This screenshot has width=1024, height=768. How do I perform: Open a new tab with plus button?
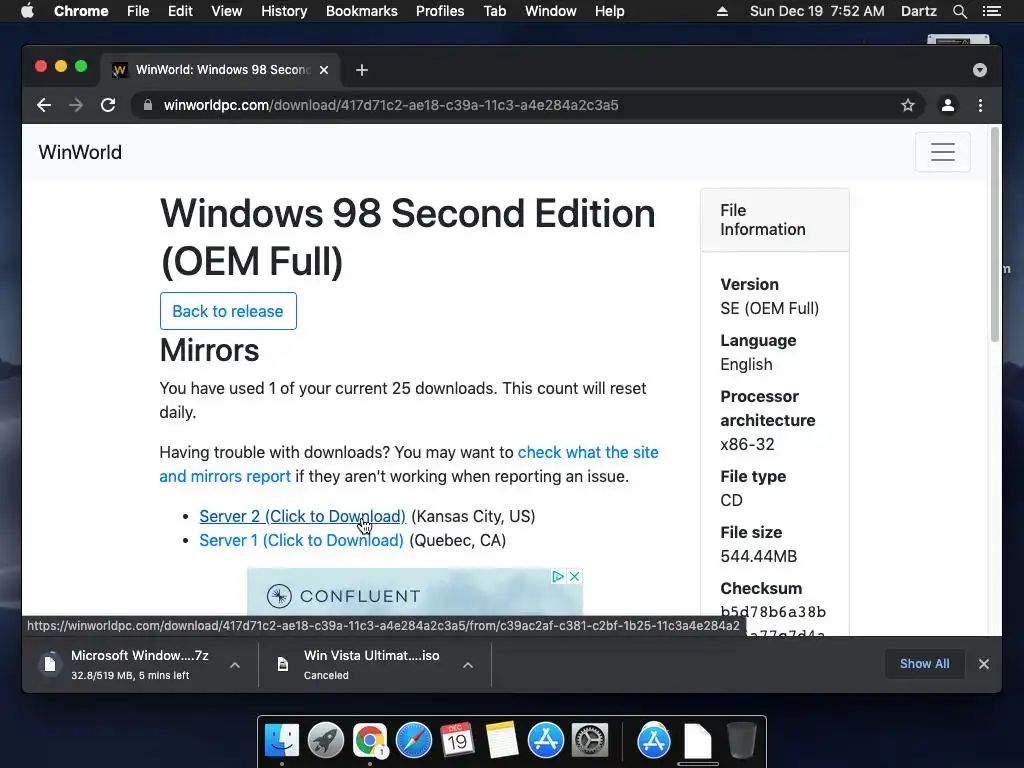click(x=362, y=70)
